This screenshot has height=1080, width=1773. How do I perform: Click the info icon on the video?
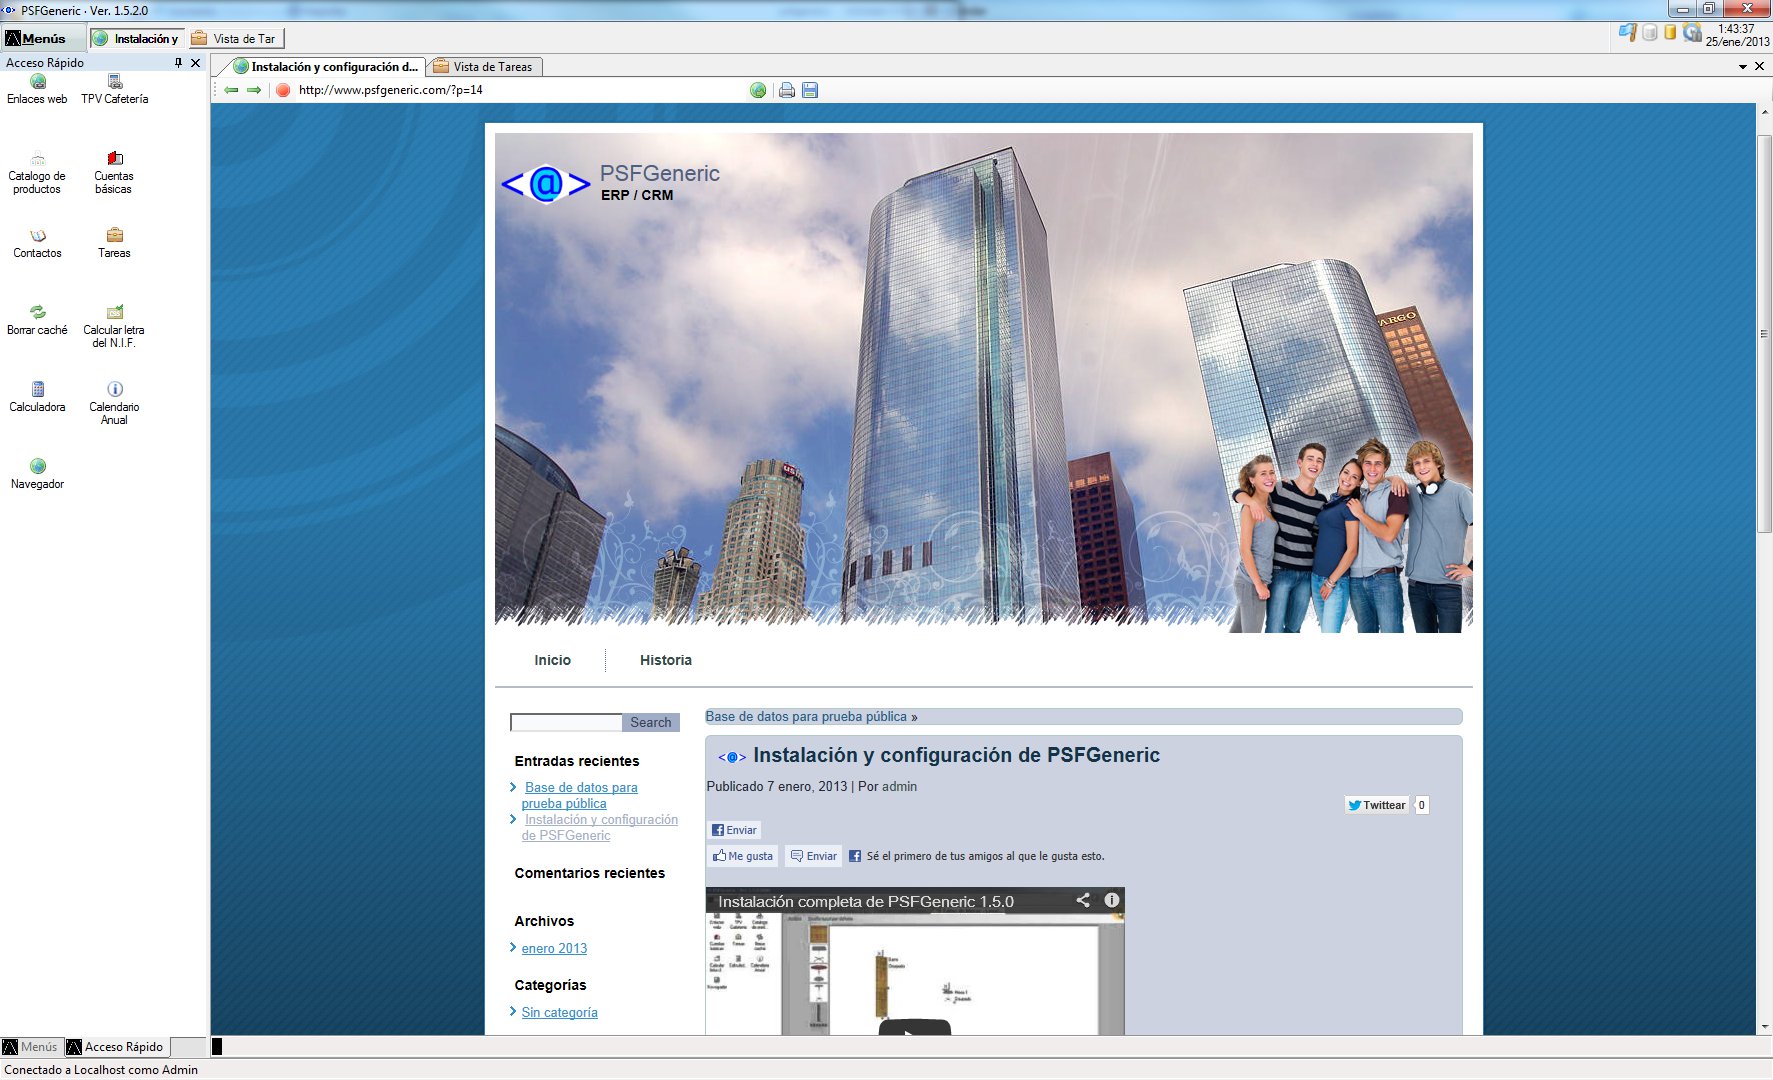[x=1111, y=900]
